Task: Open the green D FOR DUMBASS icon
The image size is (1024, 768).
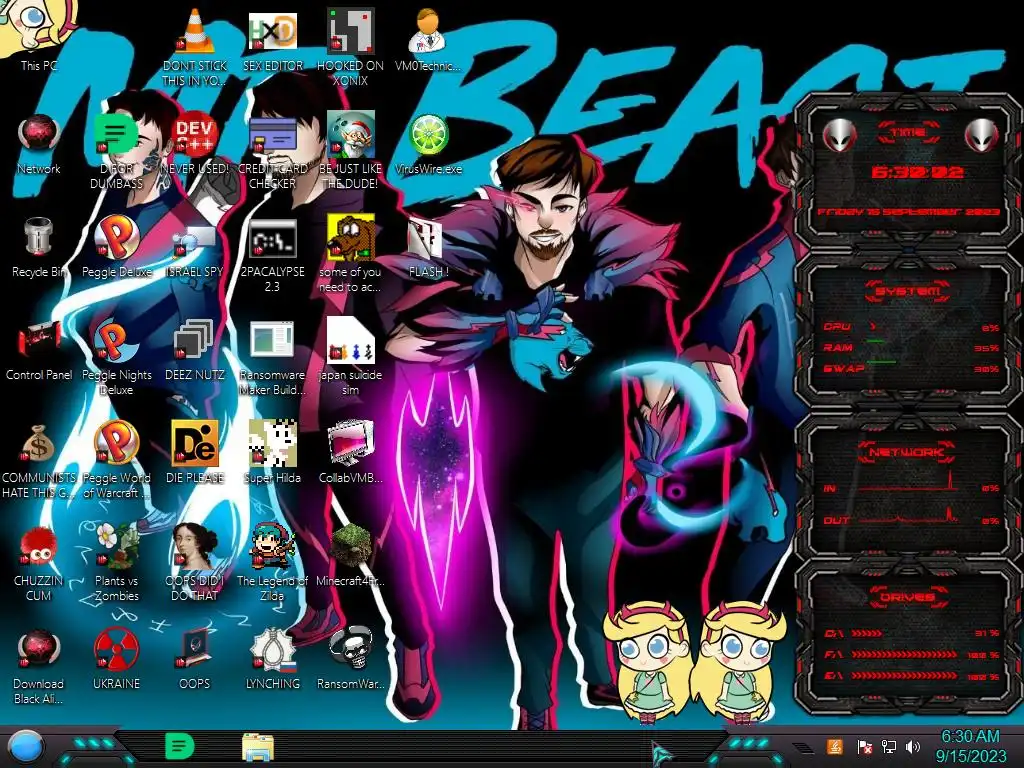Action: point(116,135)
